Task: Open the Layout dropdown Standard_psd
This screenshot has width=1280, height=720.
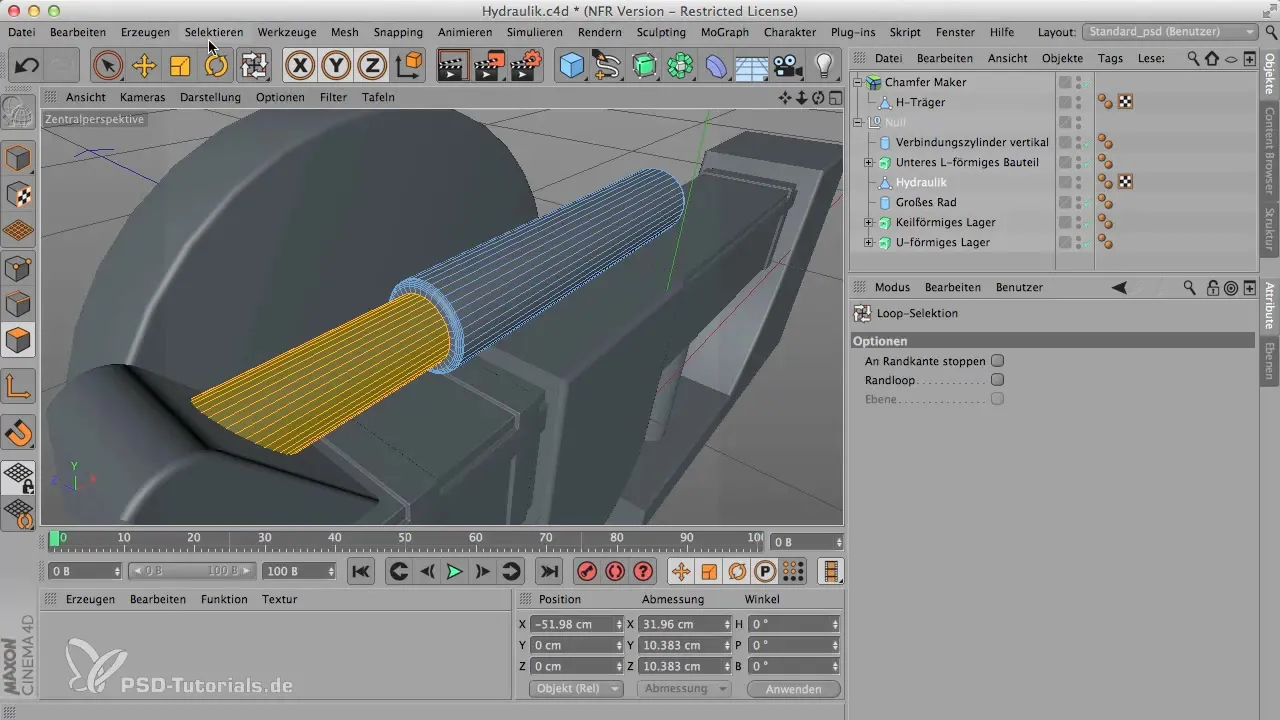Action: [1171, 32]
